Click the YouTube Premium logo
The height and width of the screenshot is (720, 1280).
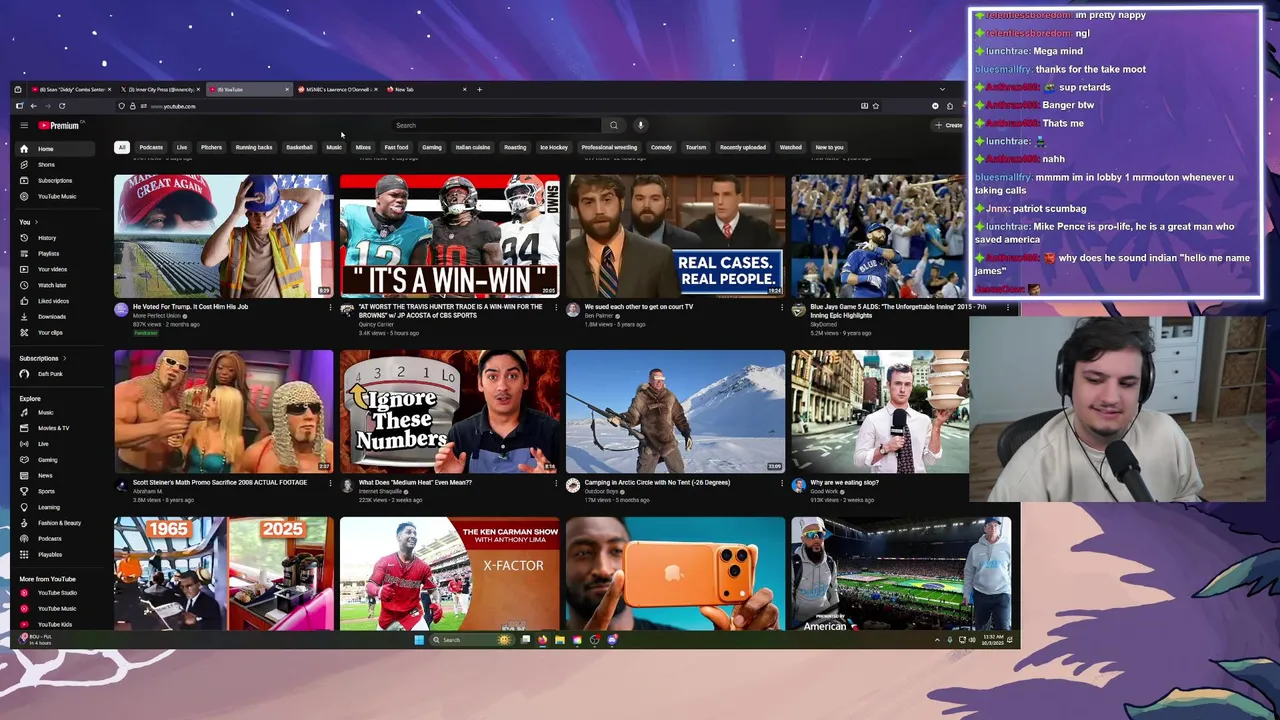point(58,125)
